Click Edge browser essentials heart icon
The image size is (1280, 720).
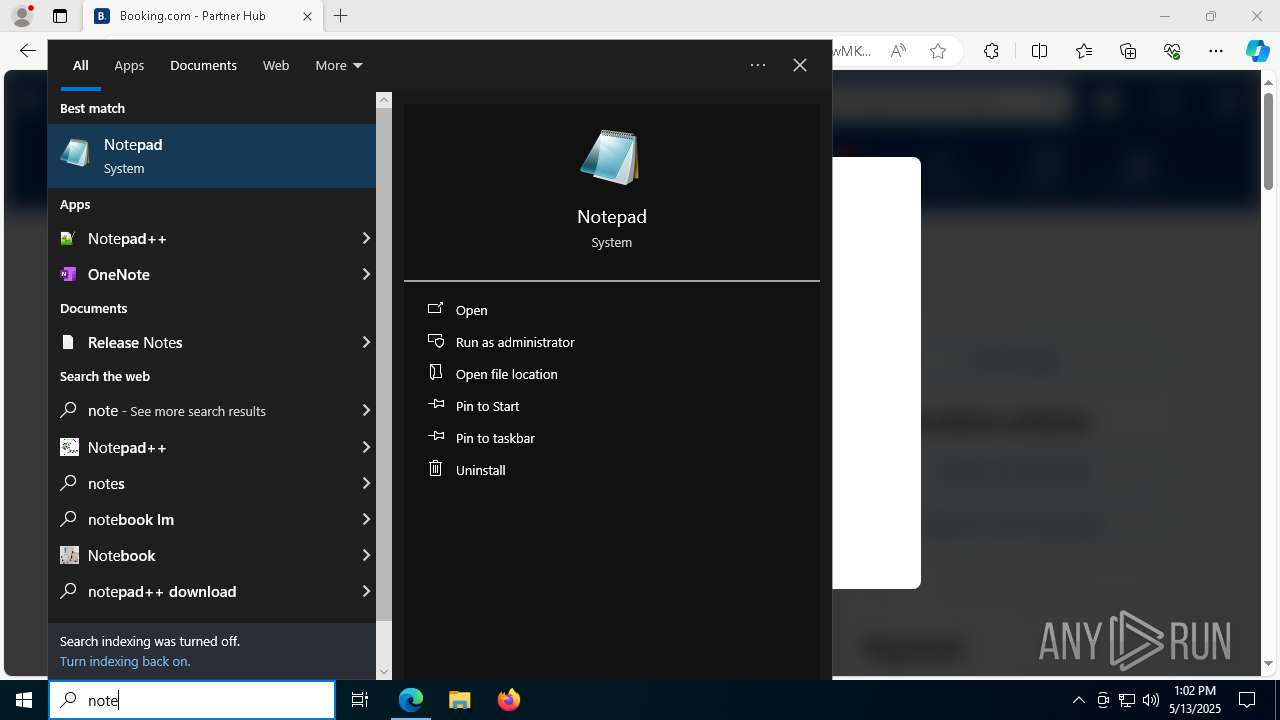1172,51
